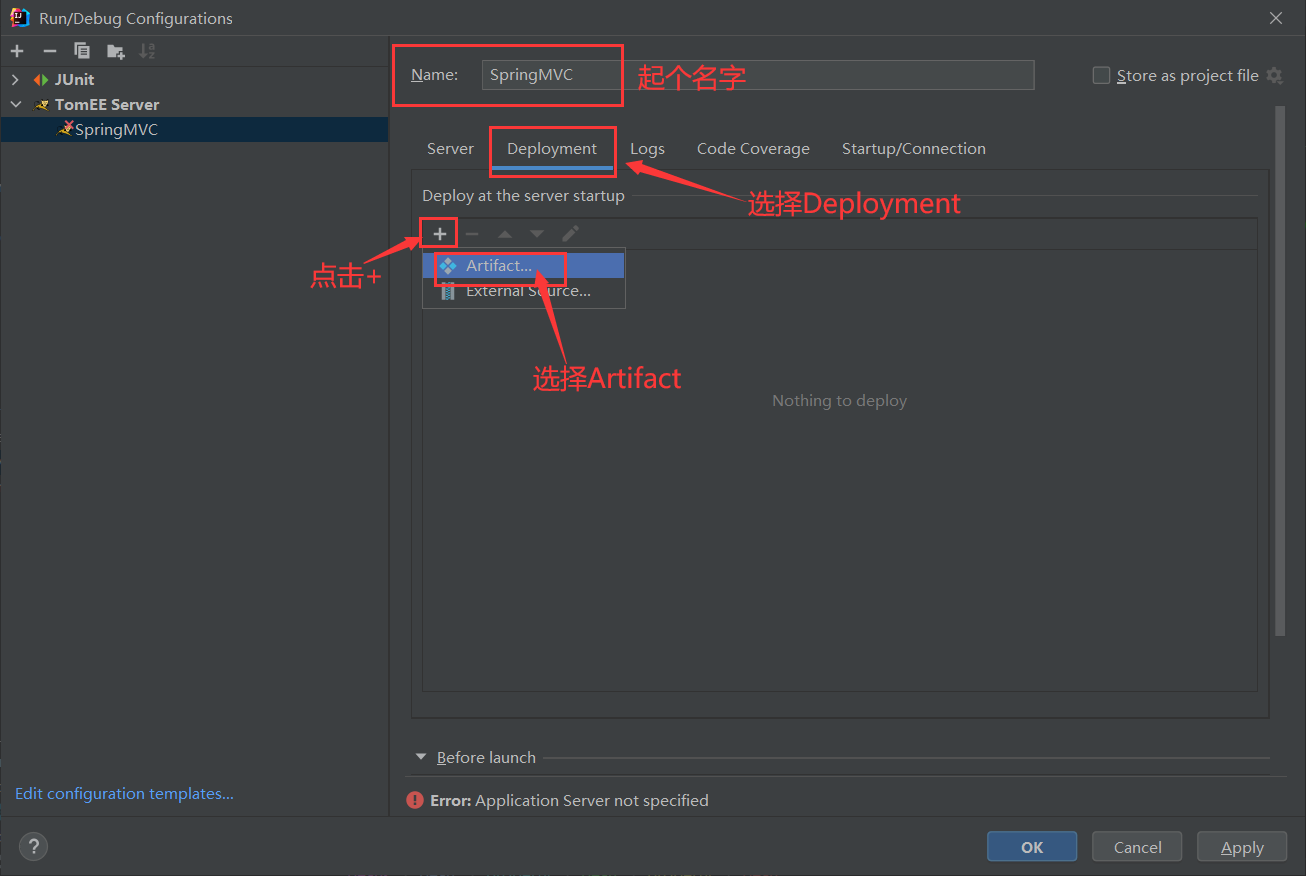Image resolution: width=1306 pixels, height=876 pixels.
Task: Choose Artifact... from the popup menu
Action: [524, 266]
